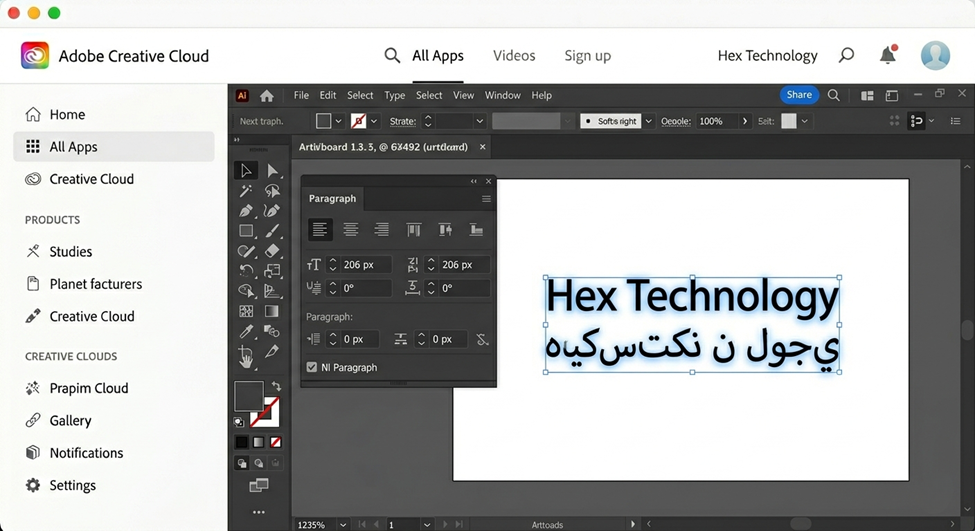Select the Curvature tool
This screenshot has width=975, height=531.
point(272,211)
